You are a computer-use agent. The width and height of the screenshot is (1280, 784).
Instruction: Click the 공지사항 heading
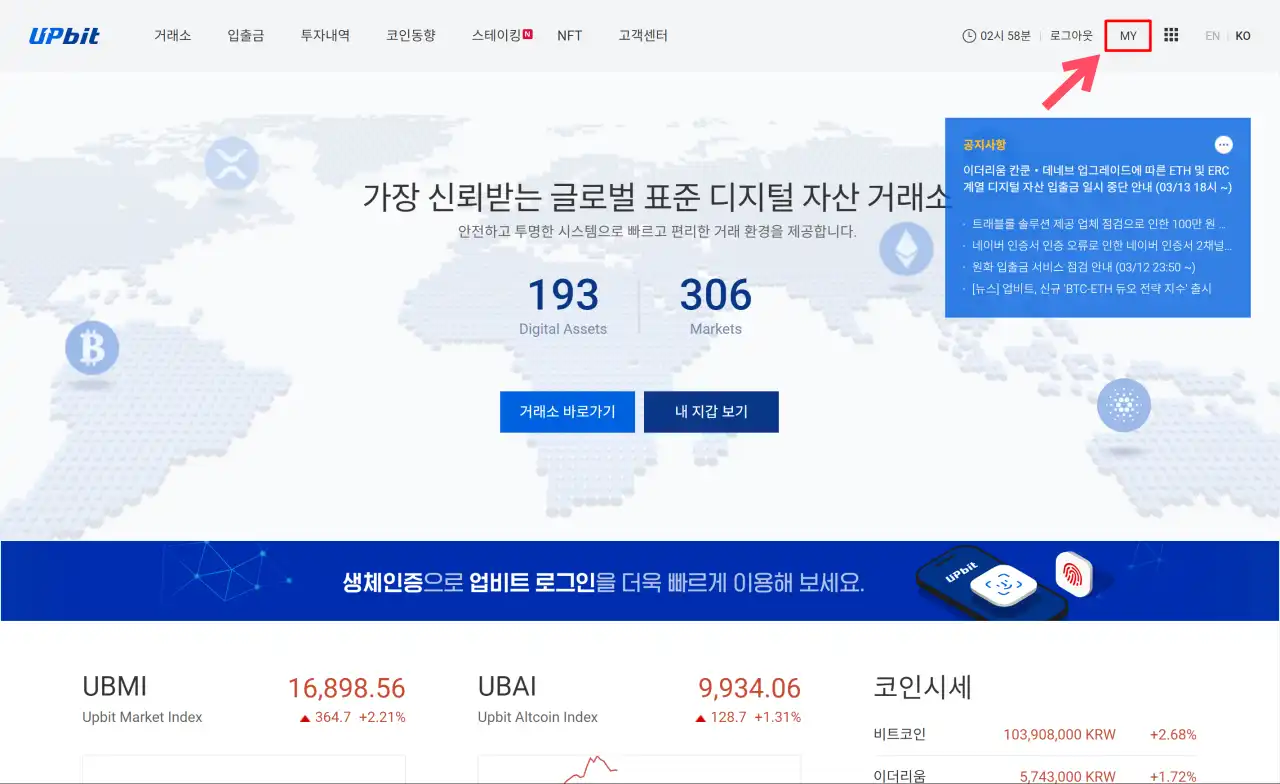[x=984, y=145]
